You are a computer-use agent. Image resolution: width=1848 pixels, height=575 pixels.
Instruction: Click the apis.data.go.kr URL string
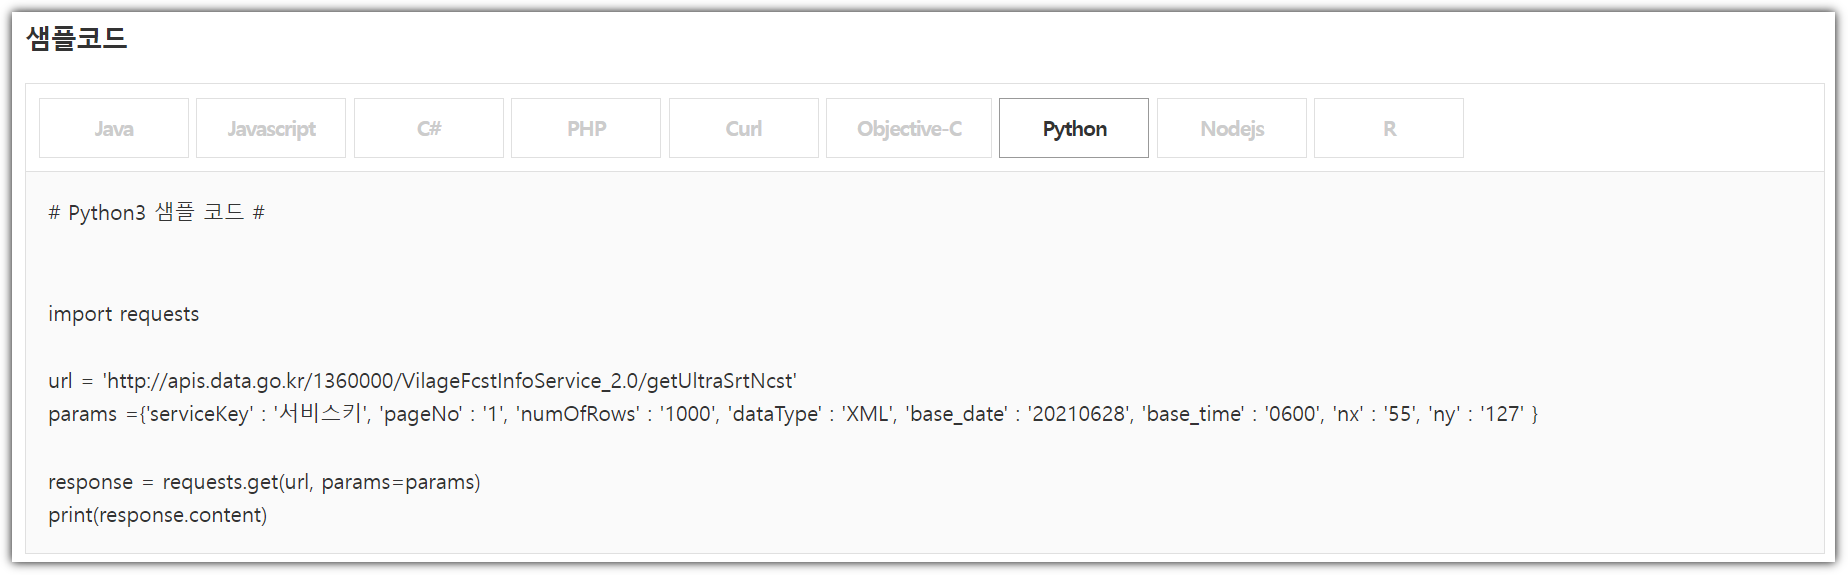(x=450, y=381)
